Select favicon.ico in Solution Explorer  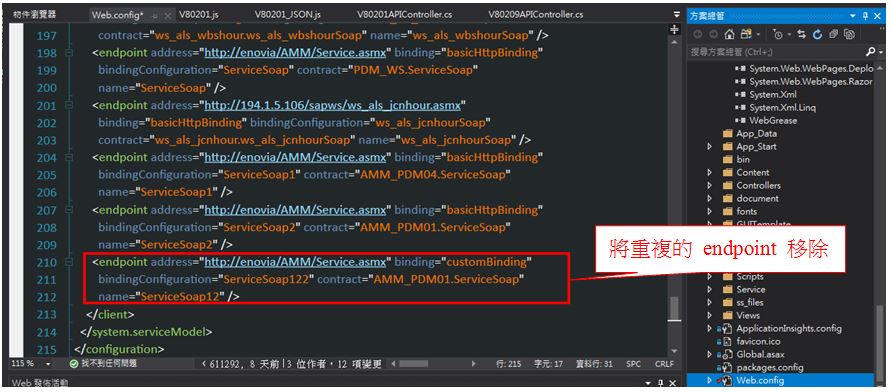click(x=758, y=341)
